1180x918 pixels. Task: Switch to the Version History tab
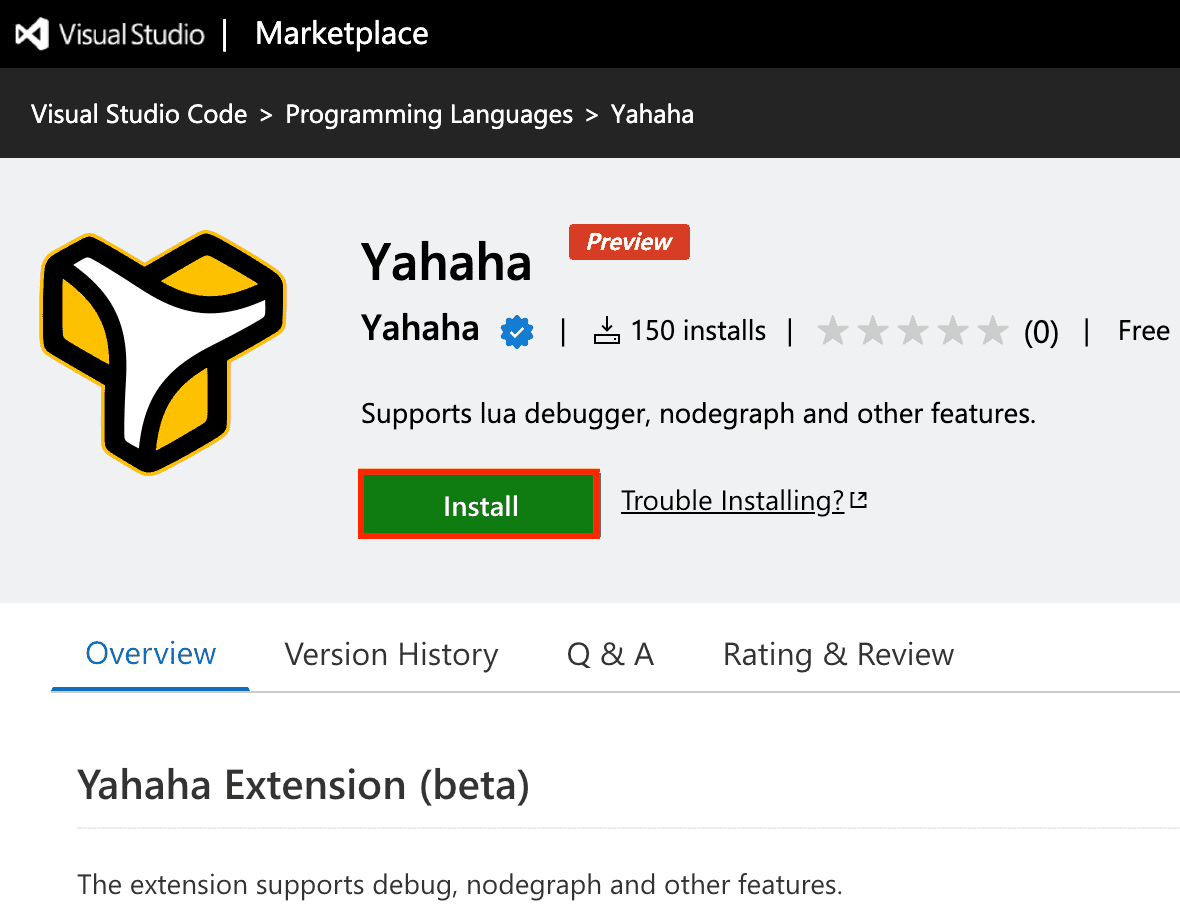tap(391, 654)
